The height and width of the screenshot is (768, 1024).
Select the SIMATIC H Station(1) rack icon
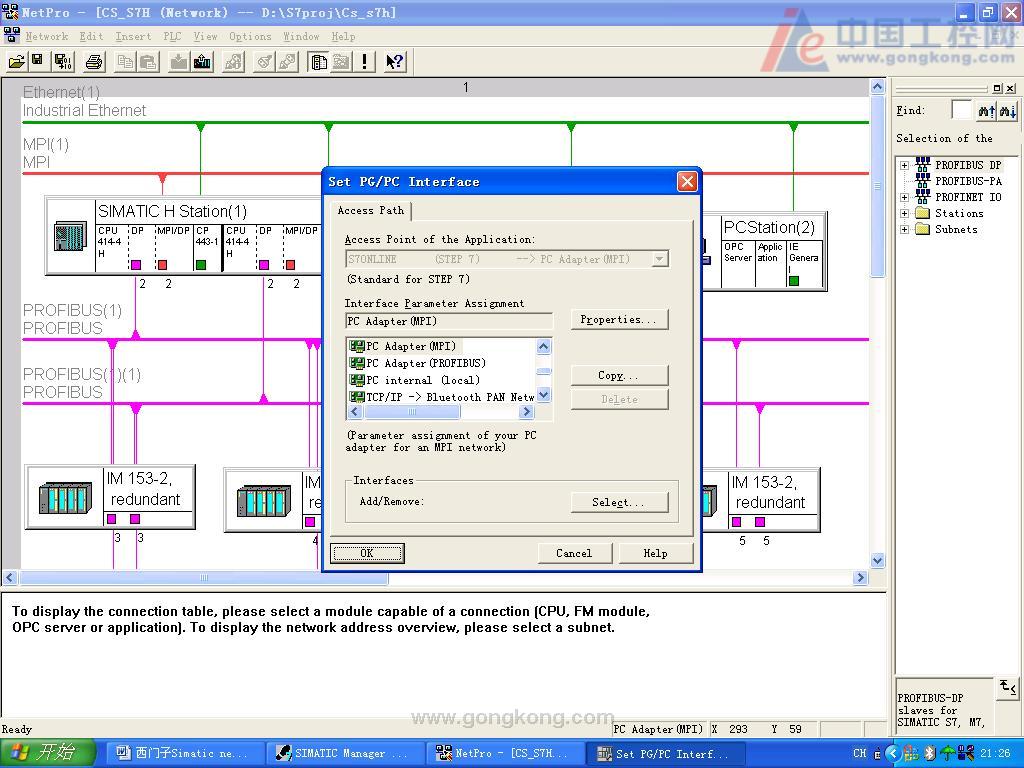click(x=71, y=236)
